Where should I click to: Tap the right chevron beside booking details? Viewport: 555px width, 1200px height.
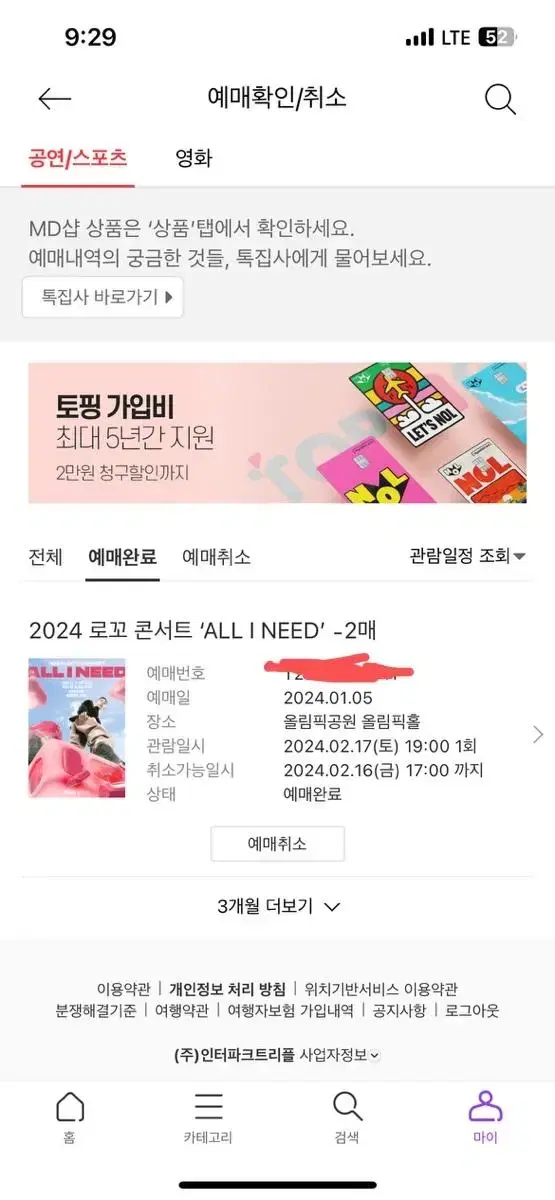[538, 735]
